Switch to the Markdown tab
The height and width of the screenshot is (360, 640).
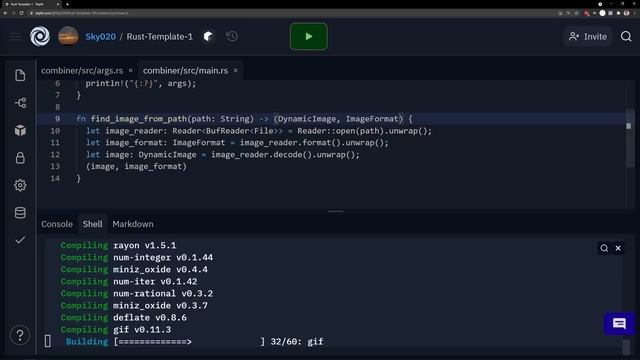tap(133, 224)
